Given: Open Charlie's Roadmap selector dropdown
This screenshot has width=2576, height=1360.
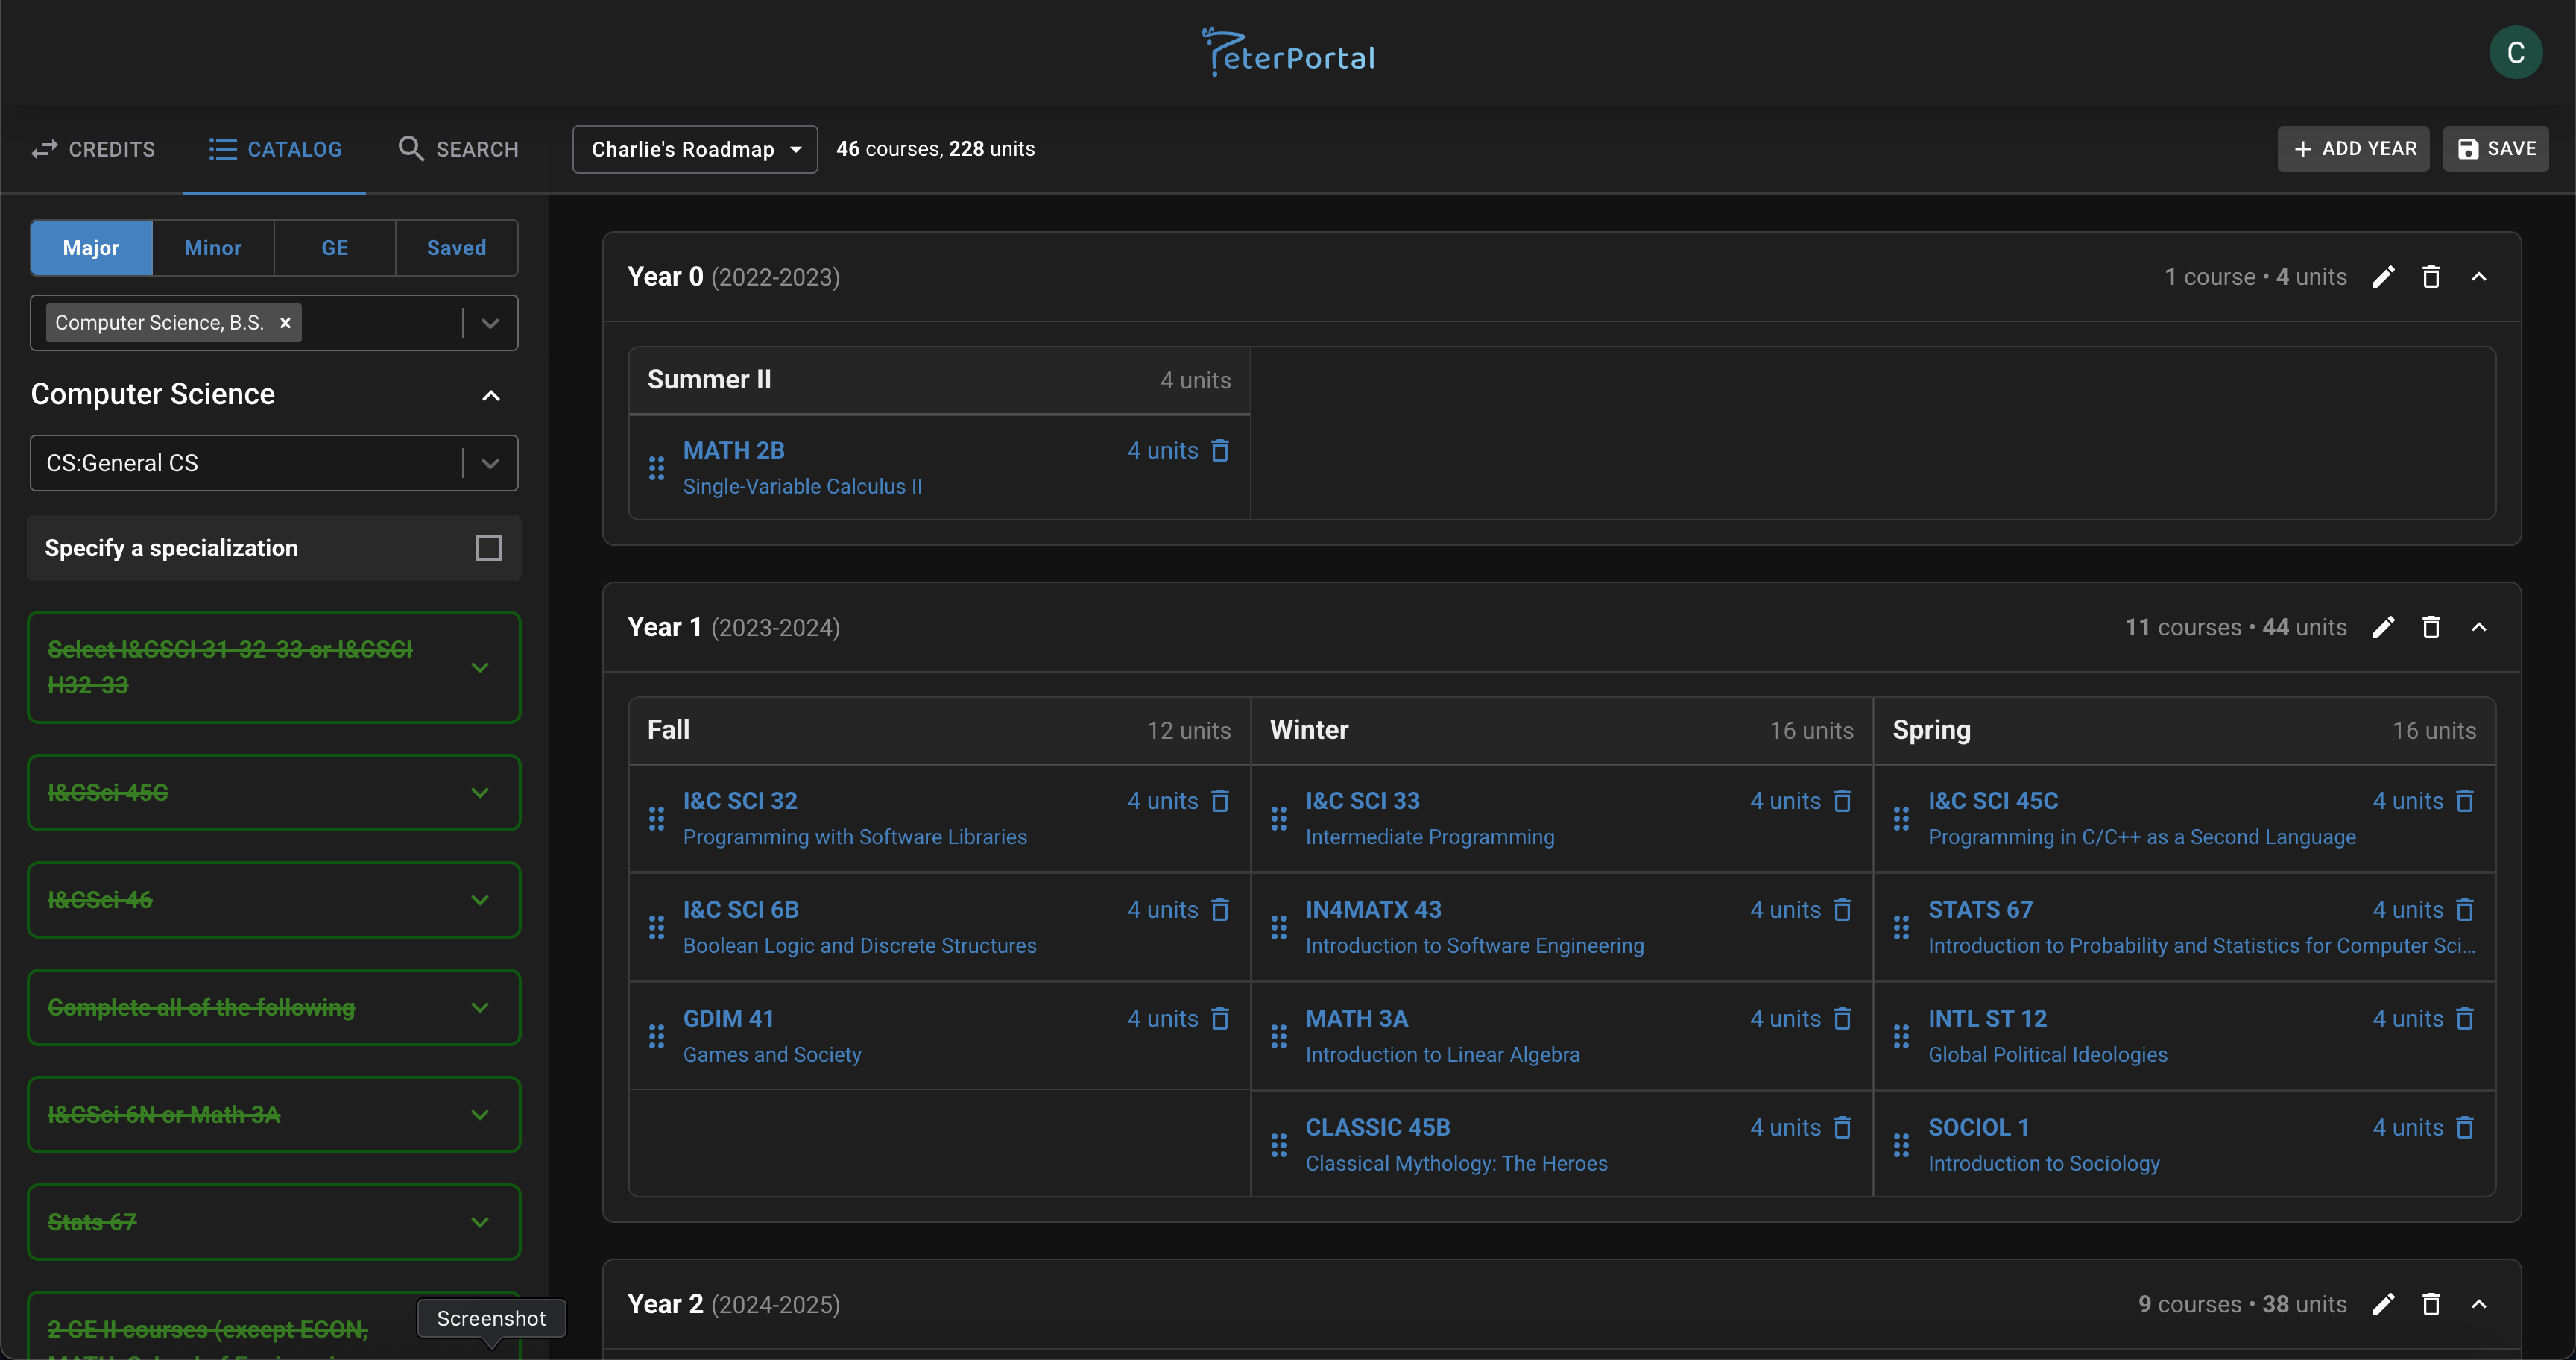Looking at the screenshot, I should [694, 149].
